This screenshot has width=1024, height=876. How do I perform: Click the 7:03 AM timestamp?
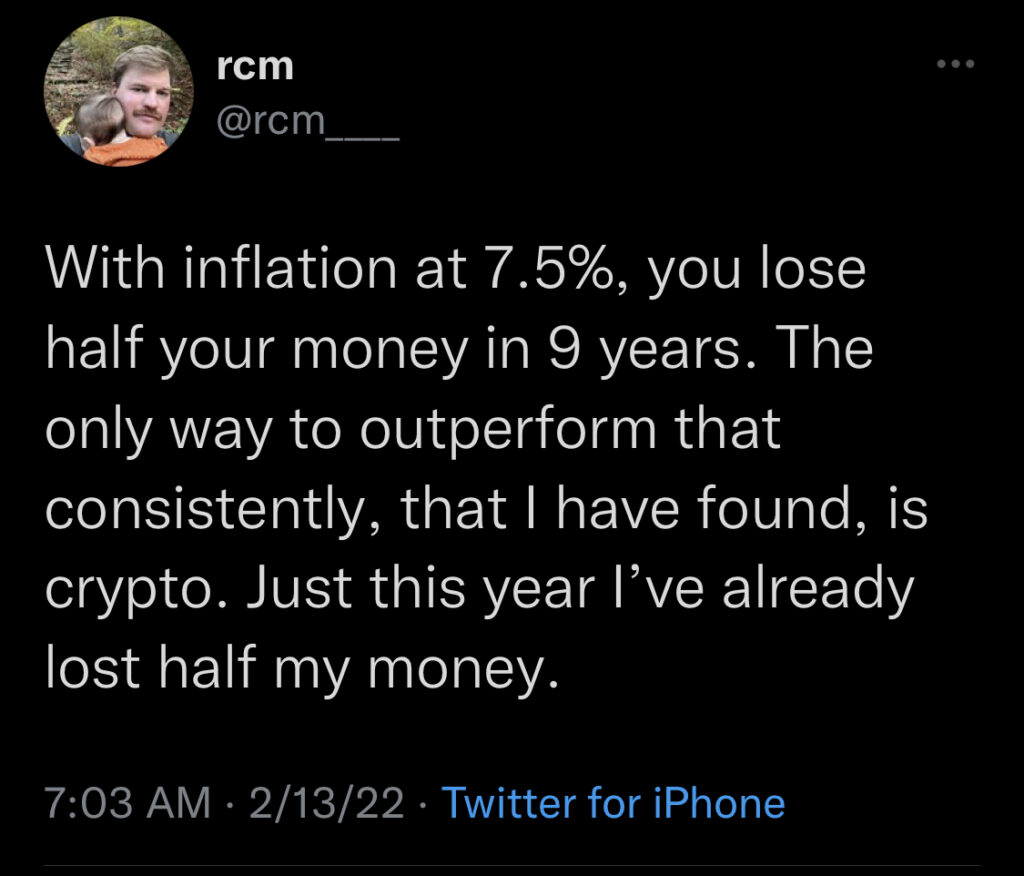(x=128, y=803)
